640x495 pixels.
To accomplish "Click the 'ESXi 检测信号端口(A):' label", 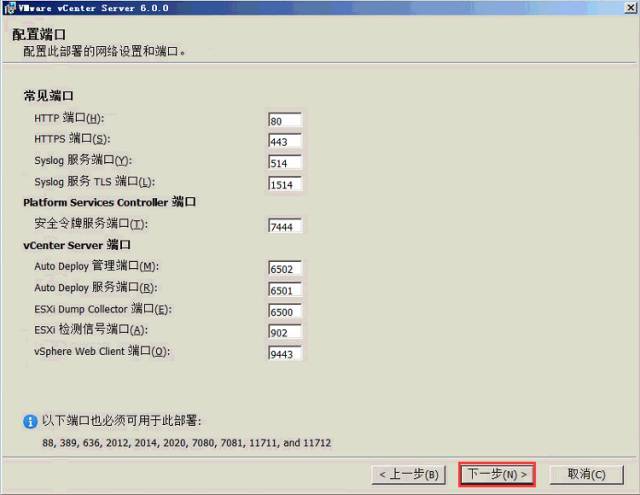I will (x=91, y=330).
